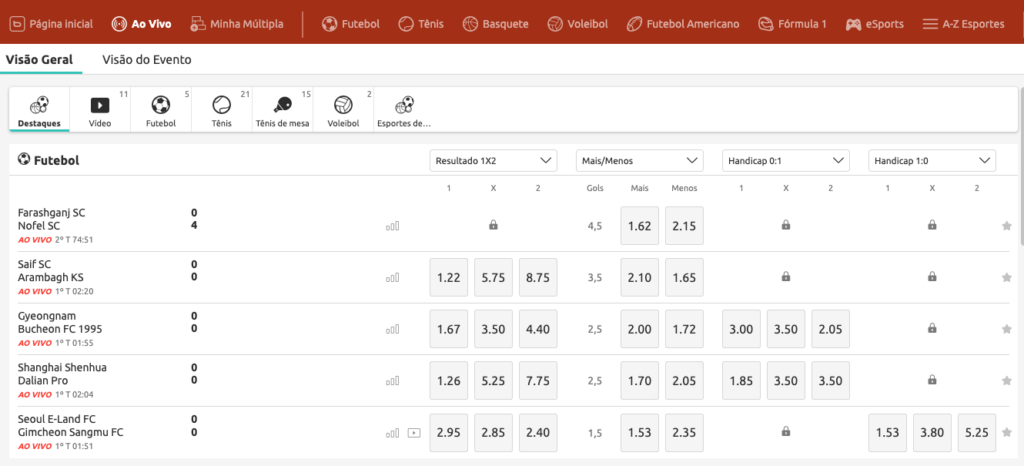
Task: Open Fórmula 1 in top navigation
Action: click(792, 23)
